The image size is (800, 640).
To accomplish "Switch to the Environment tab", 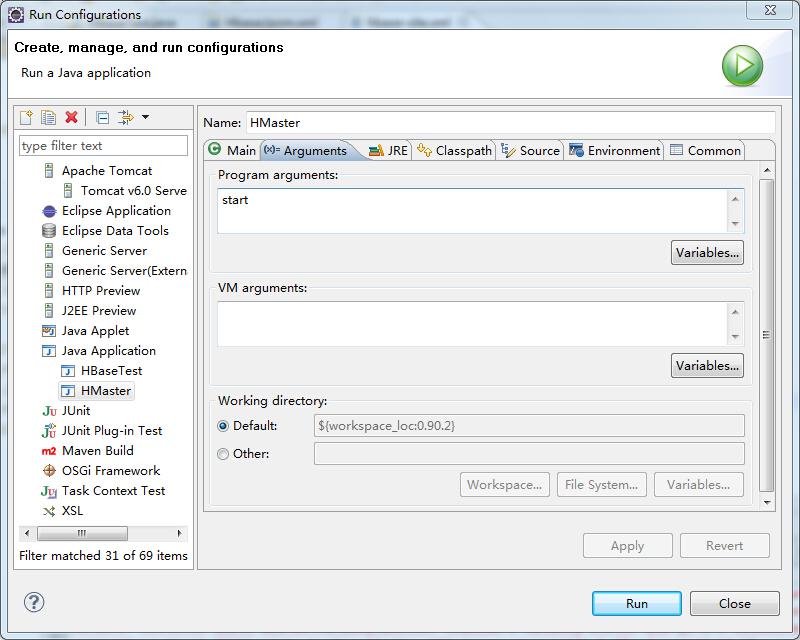I will click(x=615, y=150).
